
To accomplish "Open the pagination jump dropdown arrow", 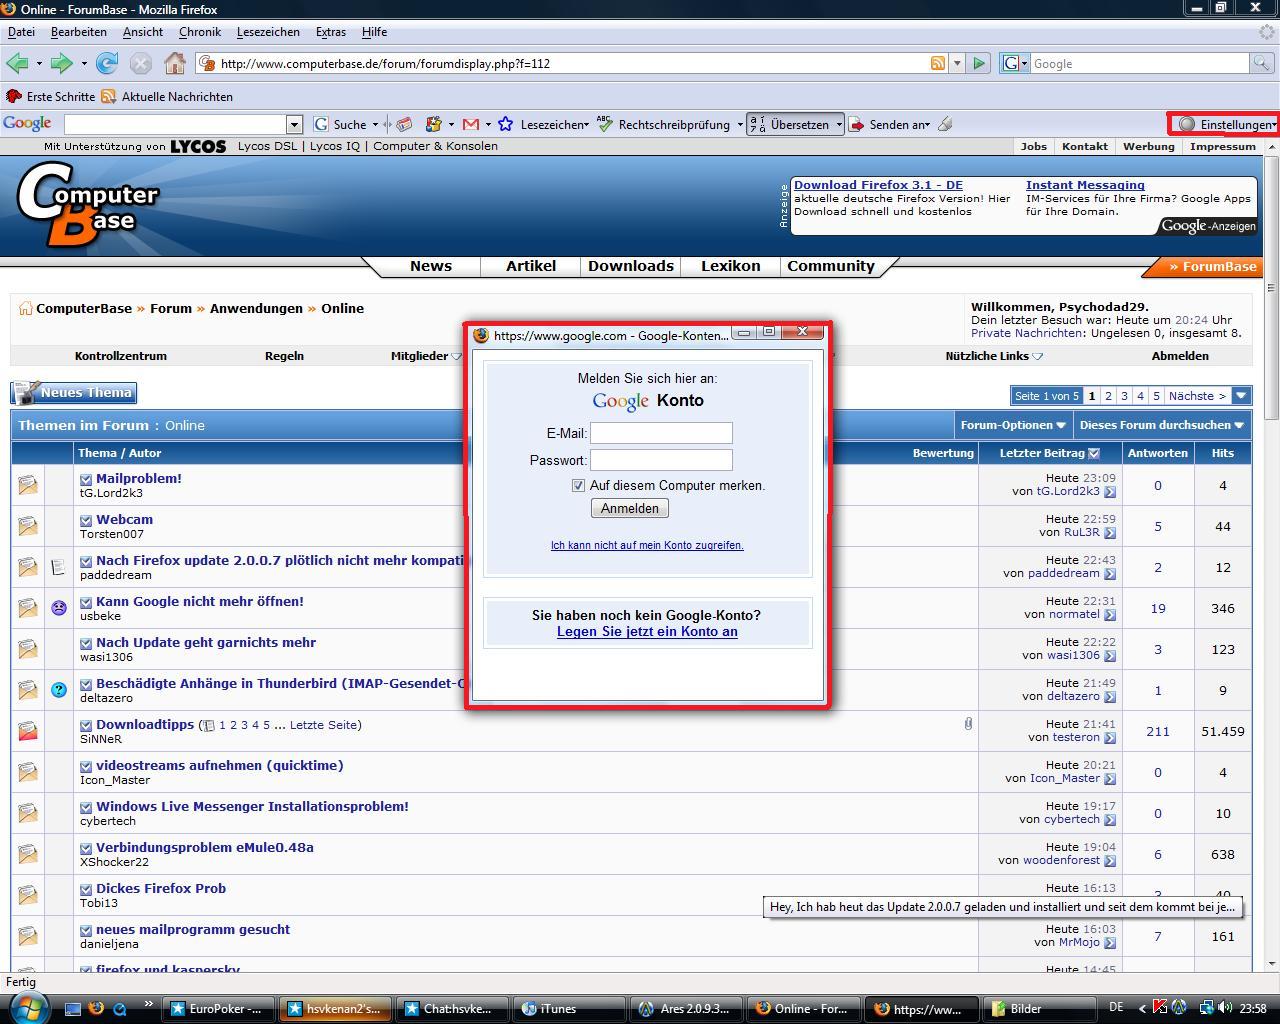I will click(1241, 395).
